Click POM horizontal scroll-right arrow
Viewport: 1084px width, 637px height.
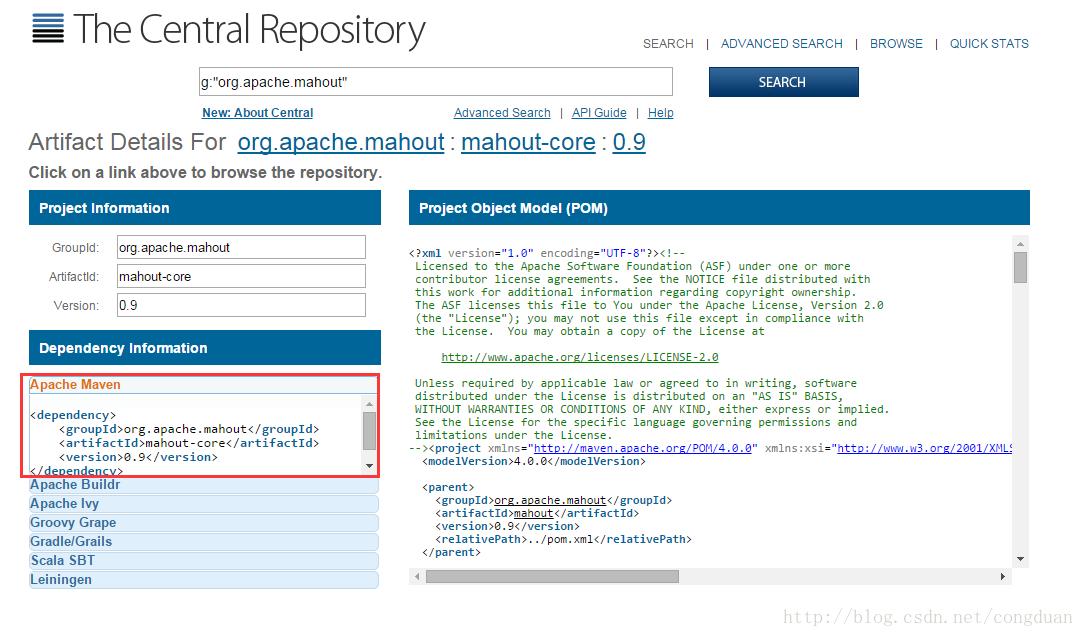pos(1003,576)
